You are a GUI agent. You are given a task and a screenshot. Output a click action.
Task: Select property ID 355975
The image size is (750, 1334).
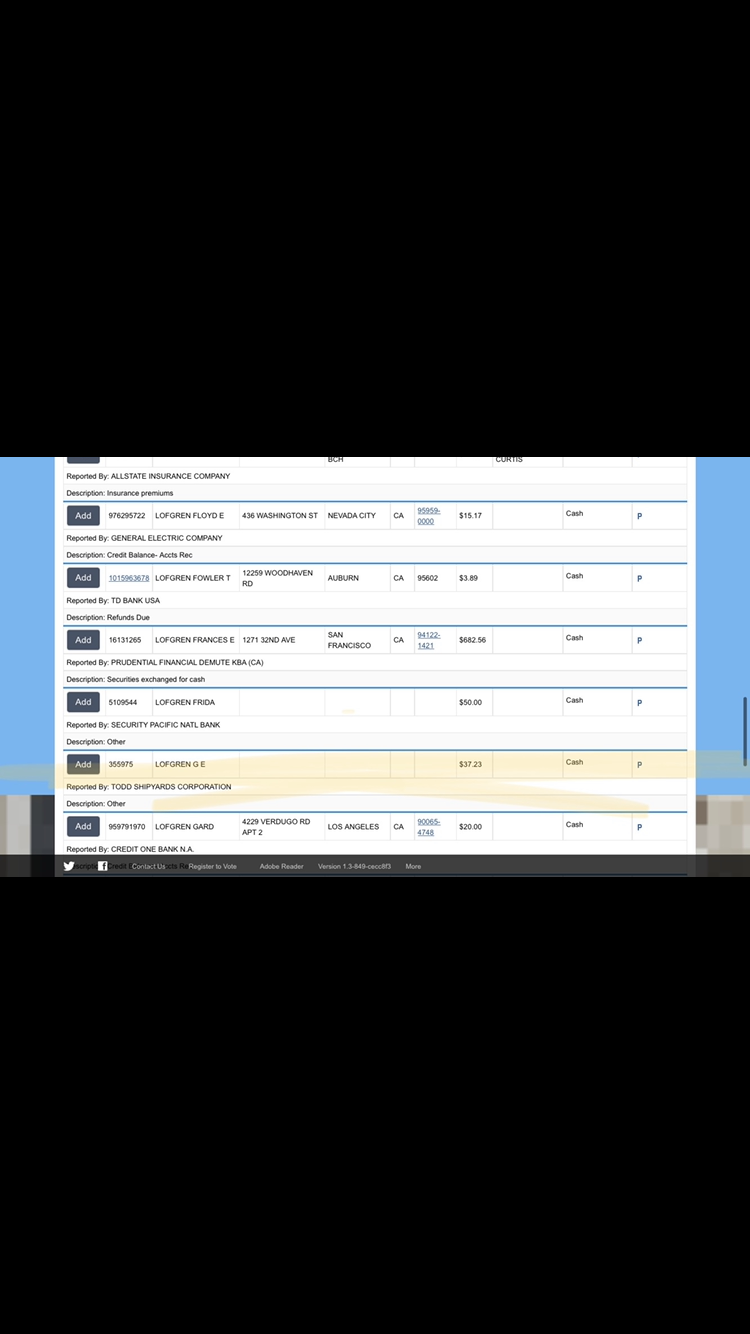[121, 764]
